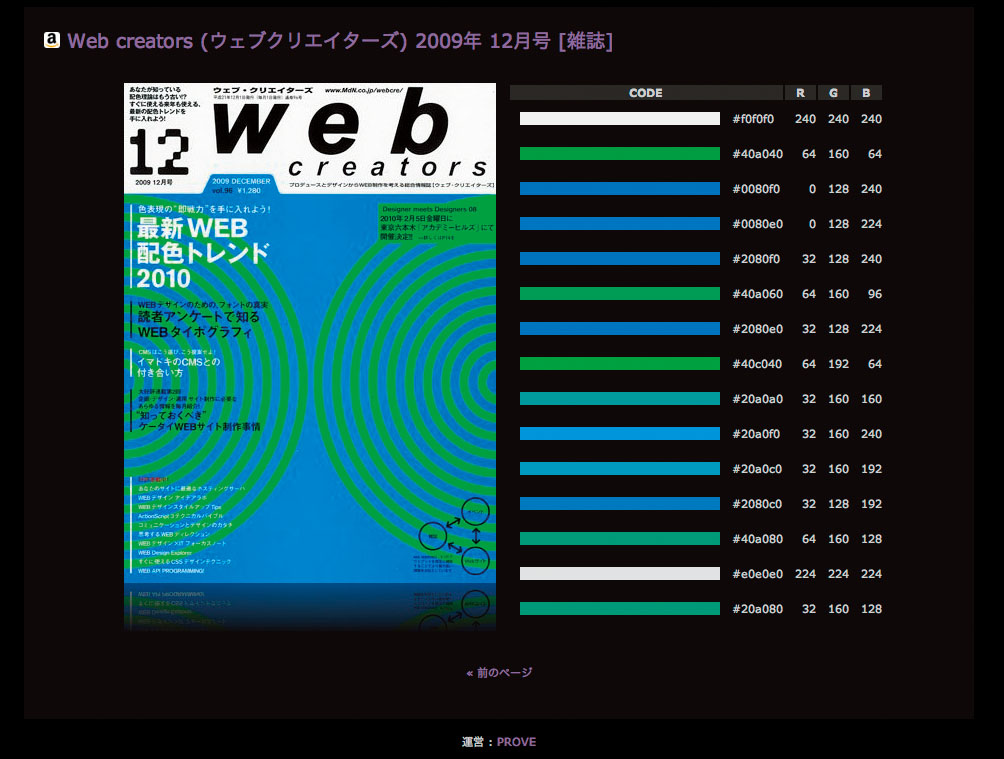This screenshot has width=1004, height=759.
Task: Select the green #40a040 color swatch
Action: pos(619,154)
